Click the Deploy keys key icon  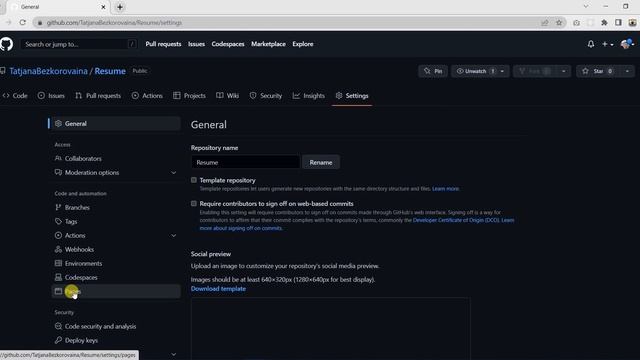[x=58, y=340]
